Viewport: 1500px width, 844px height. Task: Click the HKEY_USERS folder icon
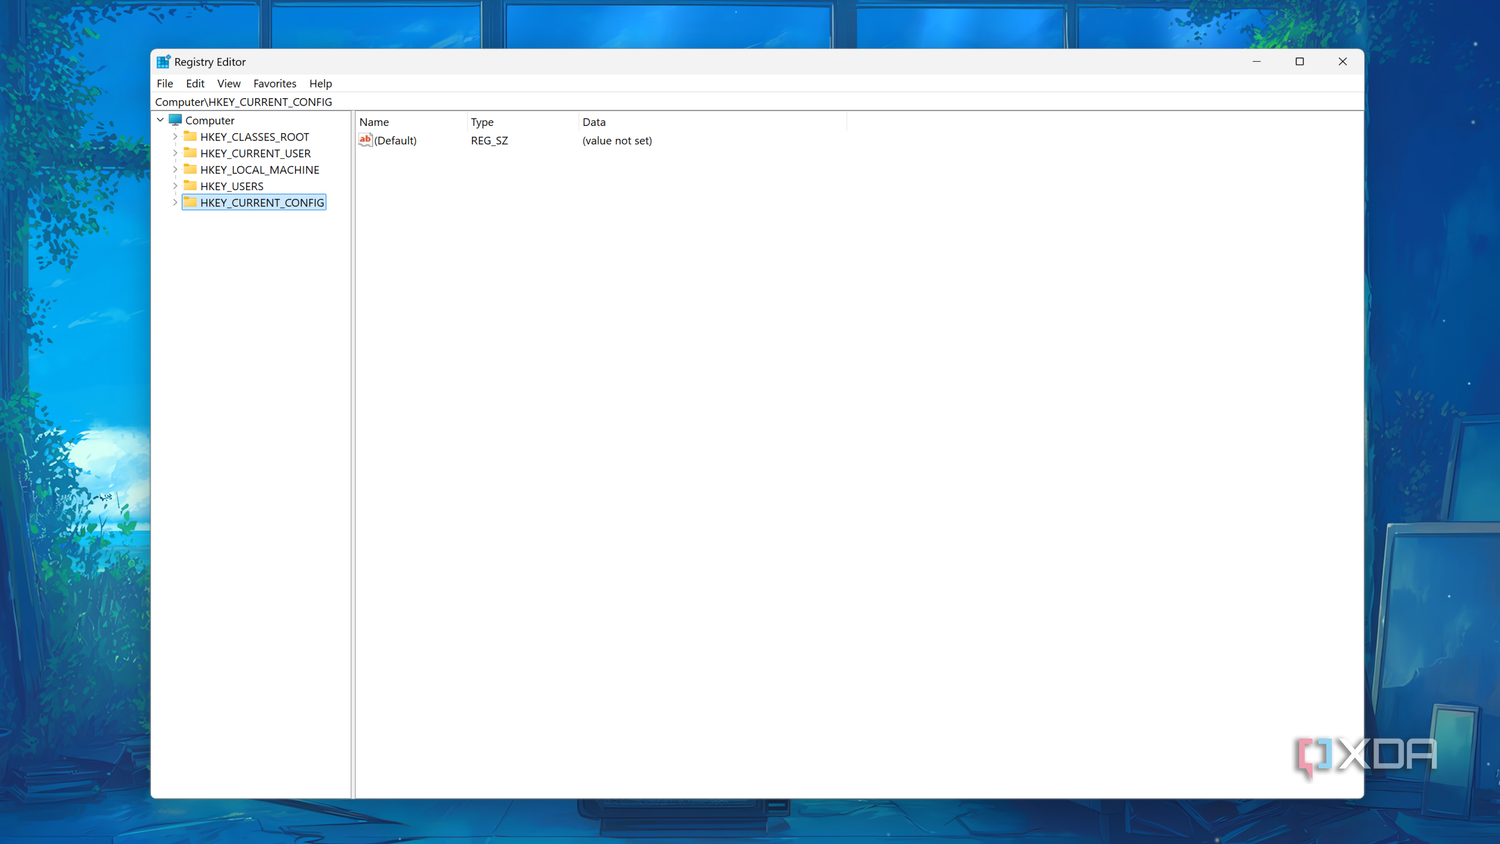point(190,186)
